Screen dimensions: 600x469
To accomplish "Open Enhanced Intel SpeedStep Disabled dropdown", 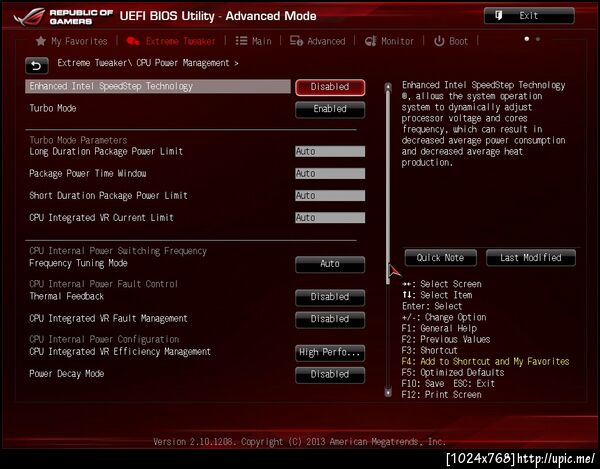I will pyautogui.click(x=330, y=87).
